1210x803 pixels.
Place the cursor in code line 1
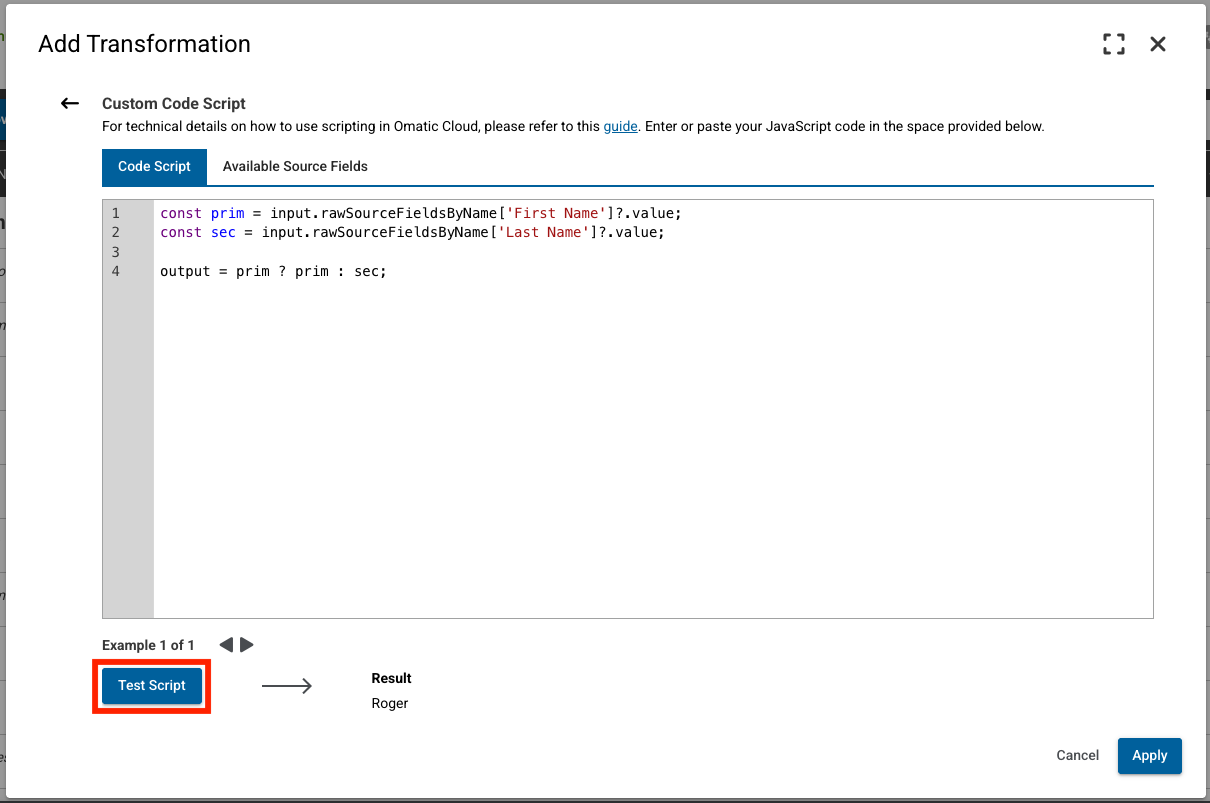point(420,214)
